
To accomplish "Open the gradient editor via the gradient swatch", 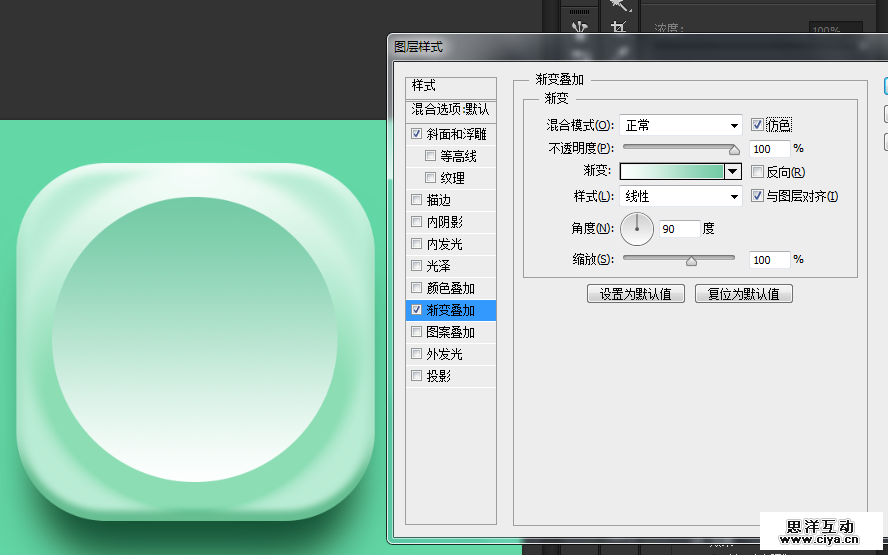I will [672, 172].
